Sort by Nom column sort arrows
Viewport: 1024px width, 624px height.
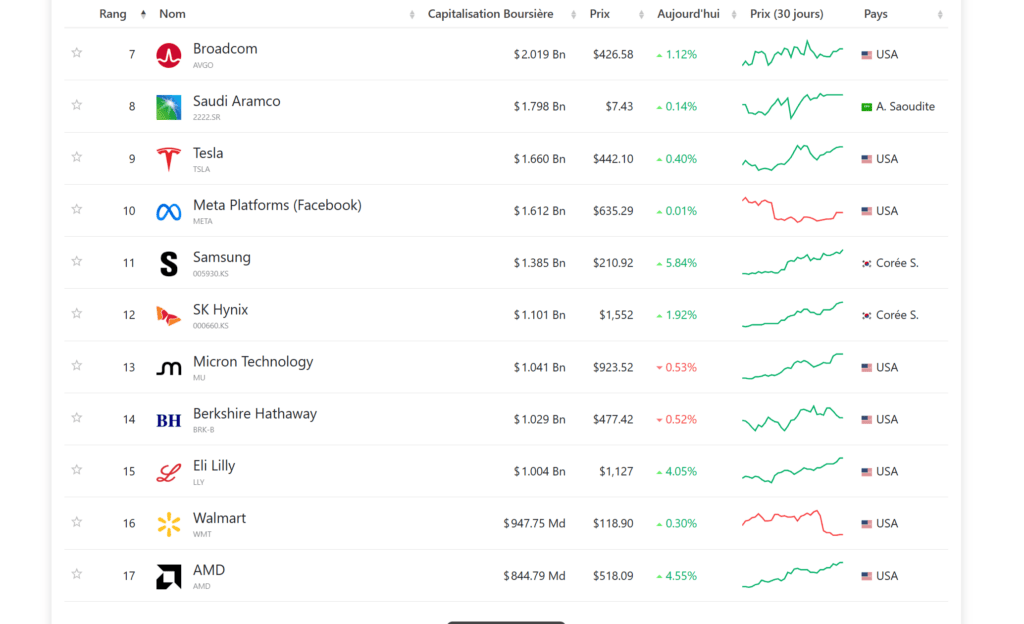[412, 14]
